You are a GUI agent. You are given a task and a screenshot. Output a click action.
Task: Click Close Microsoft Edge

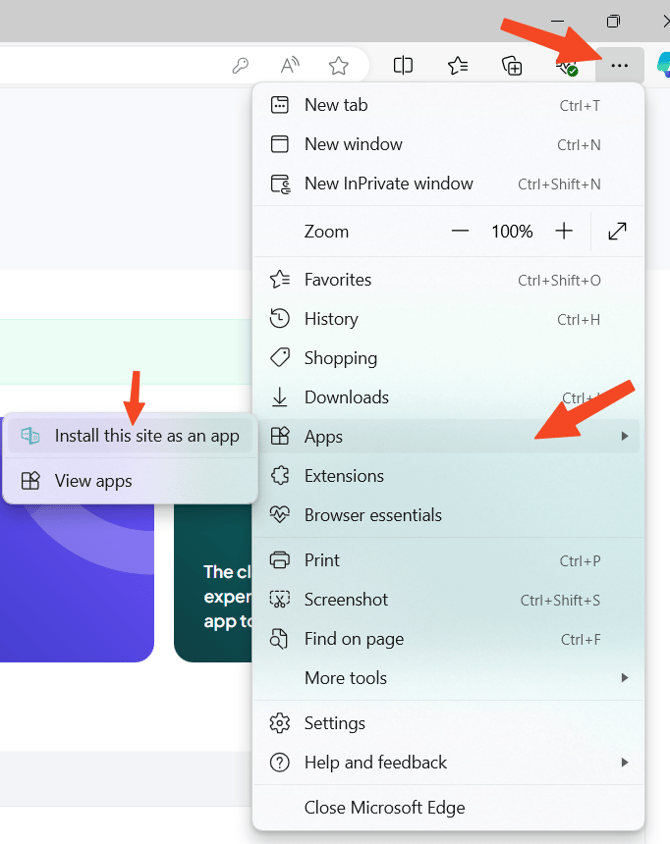click(384, 807)
